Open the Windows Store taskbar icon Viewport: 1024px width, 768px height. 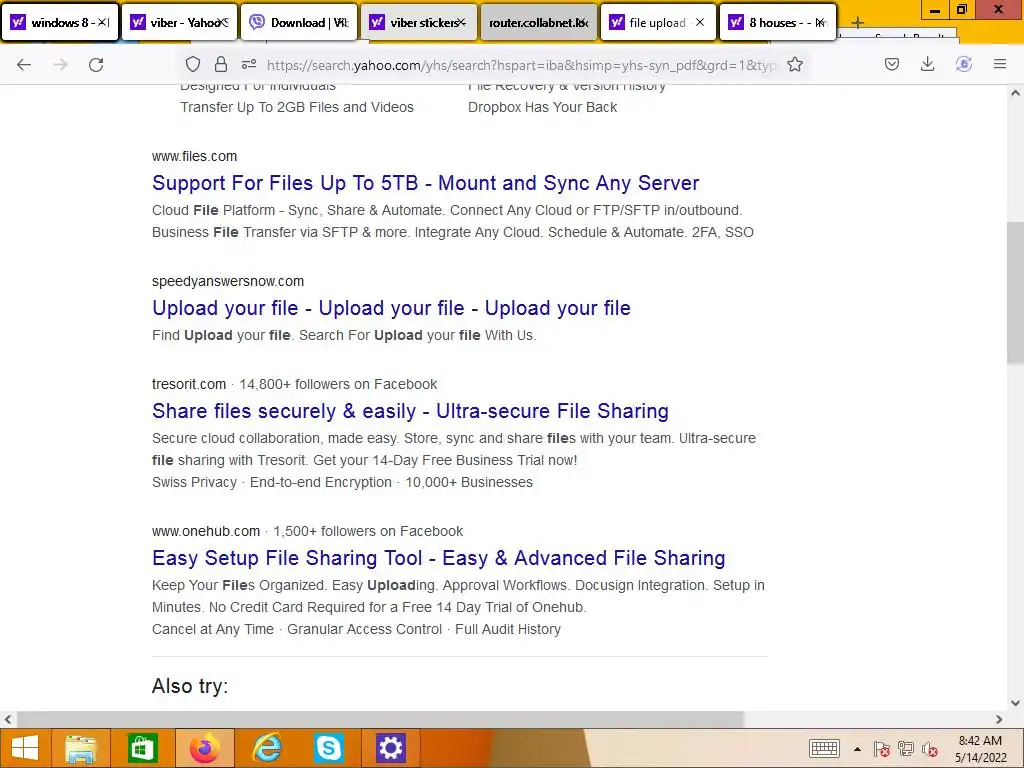[x=143, y=748]
